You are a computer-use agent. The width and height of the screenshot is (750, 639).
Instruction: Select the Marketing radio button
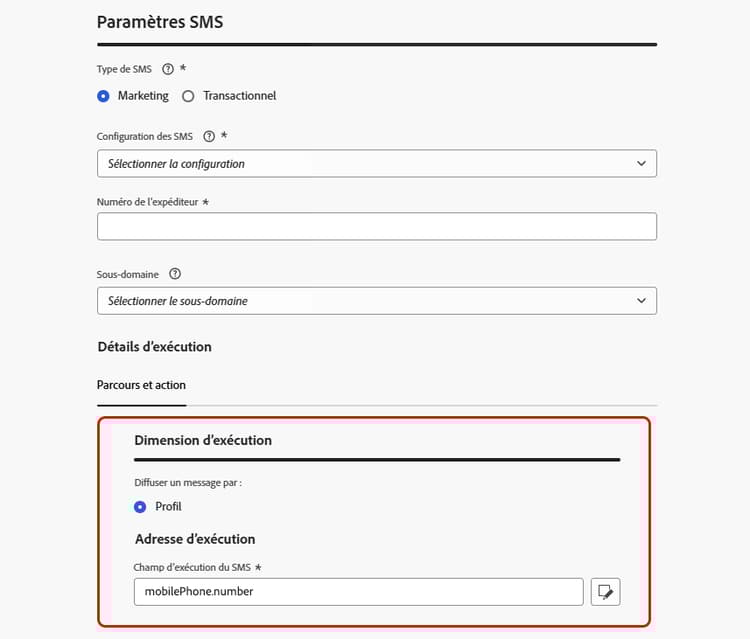click(103, 96)
